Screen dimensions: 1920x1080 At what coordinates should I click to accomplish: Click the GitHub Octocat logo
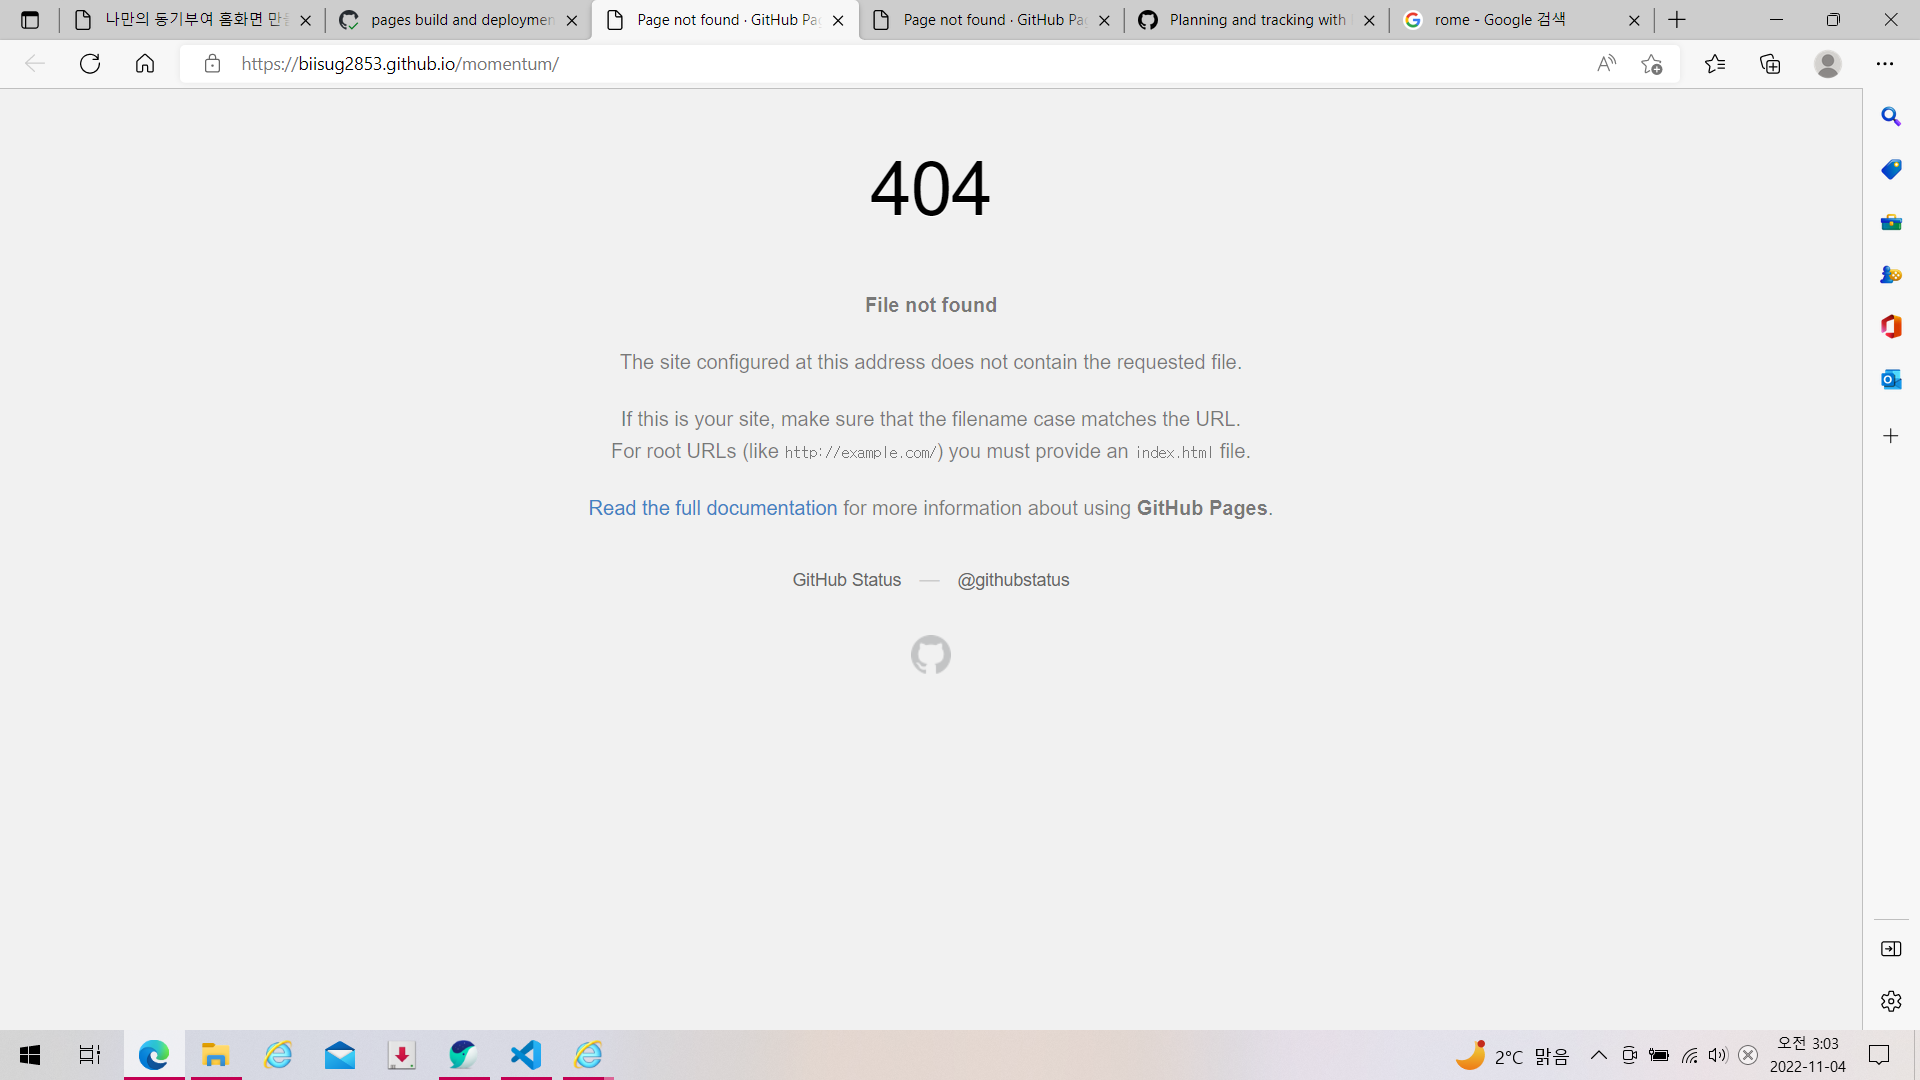click(x=931, y=655)
